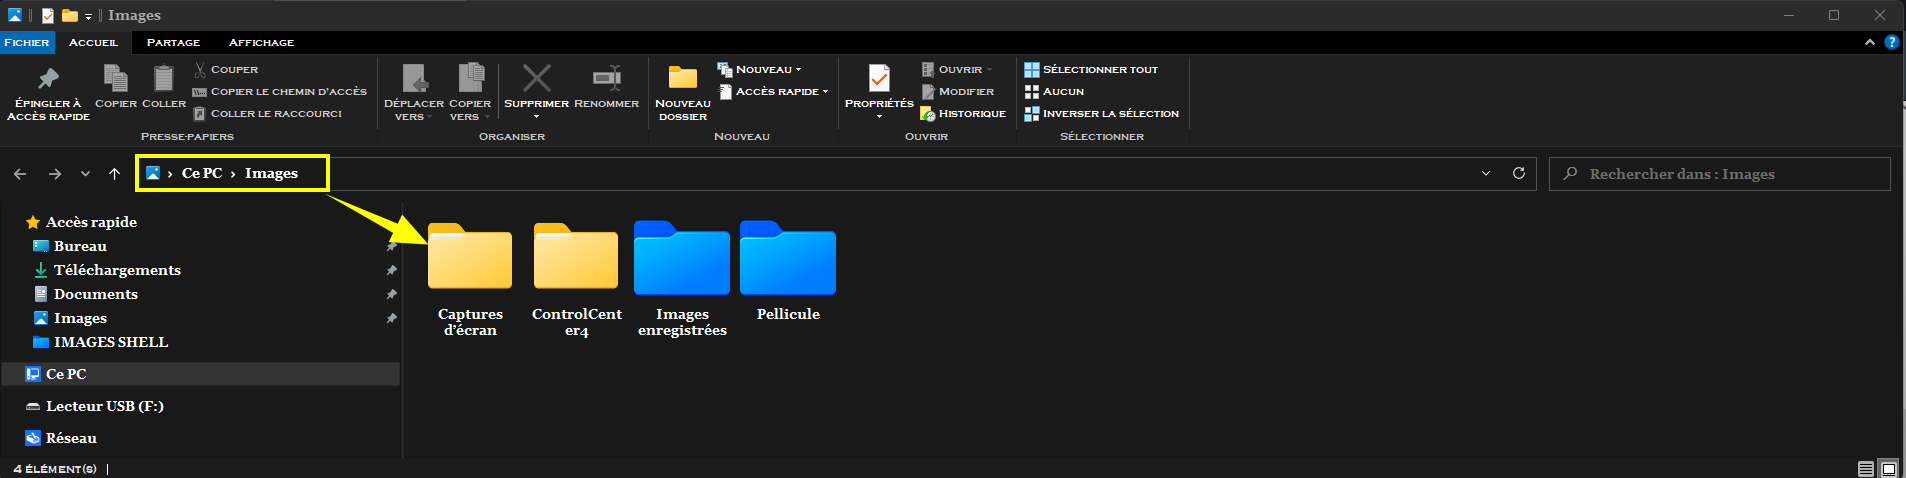This screenshot has height=478, width=1906.
Task: Collapse the ribbon with chevron
Action: click(1869, 42)
